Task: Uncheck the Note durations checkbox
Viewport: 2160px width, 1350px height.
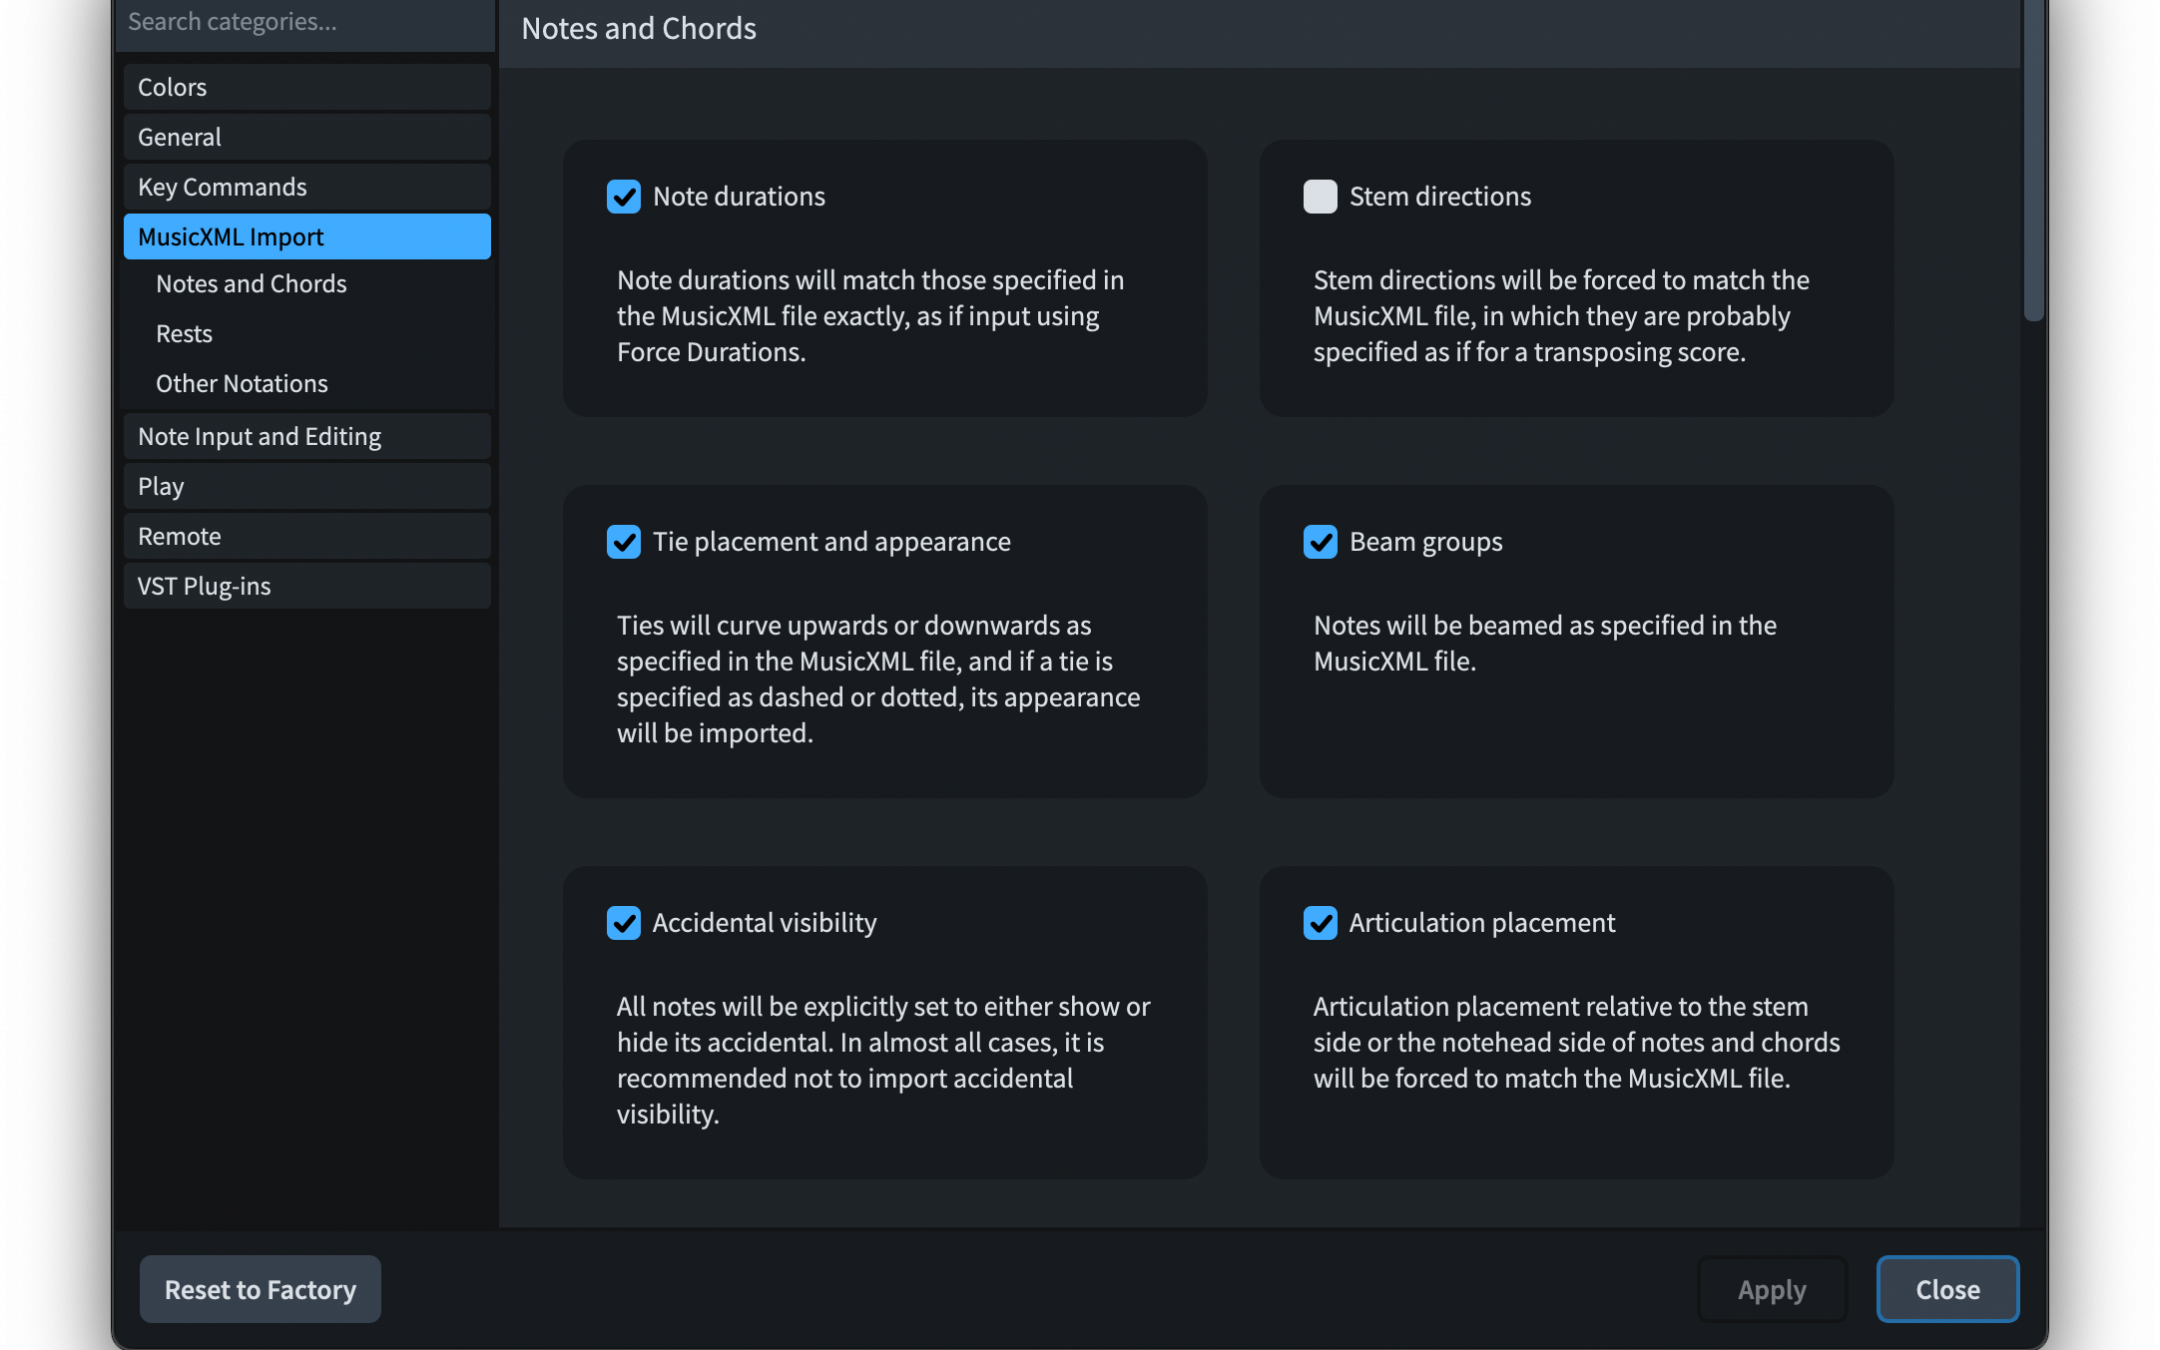Action: [x=623, y=196]
